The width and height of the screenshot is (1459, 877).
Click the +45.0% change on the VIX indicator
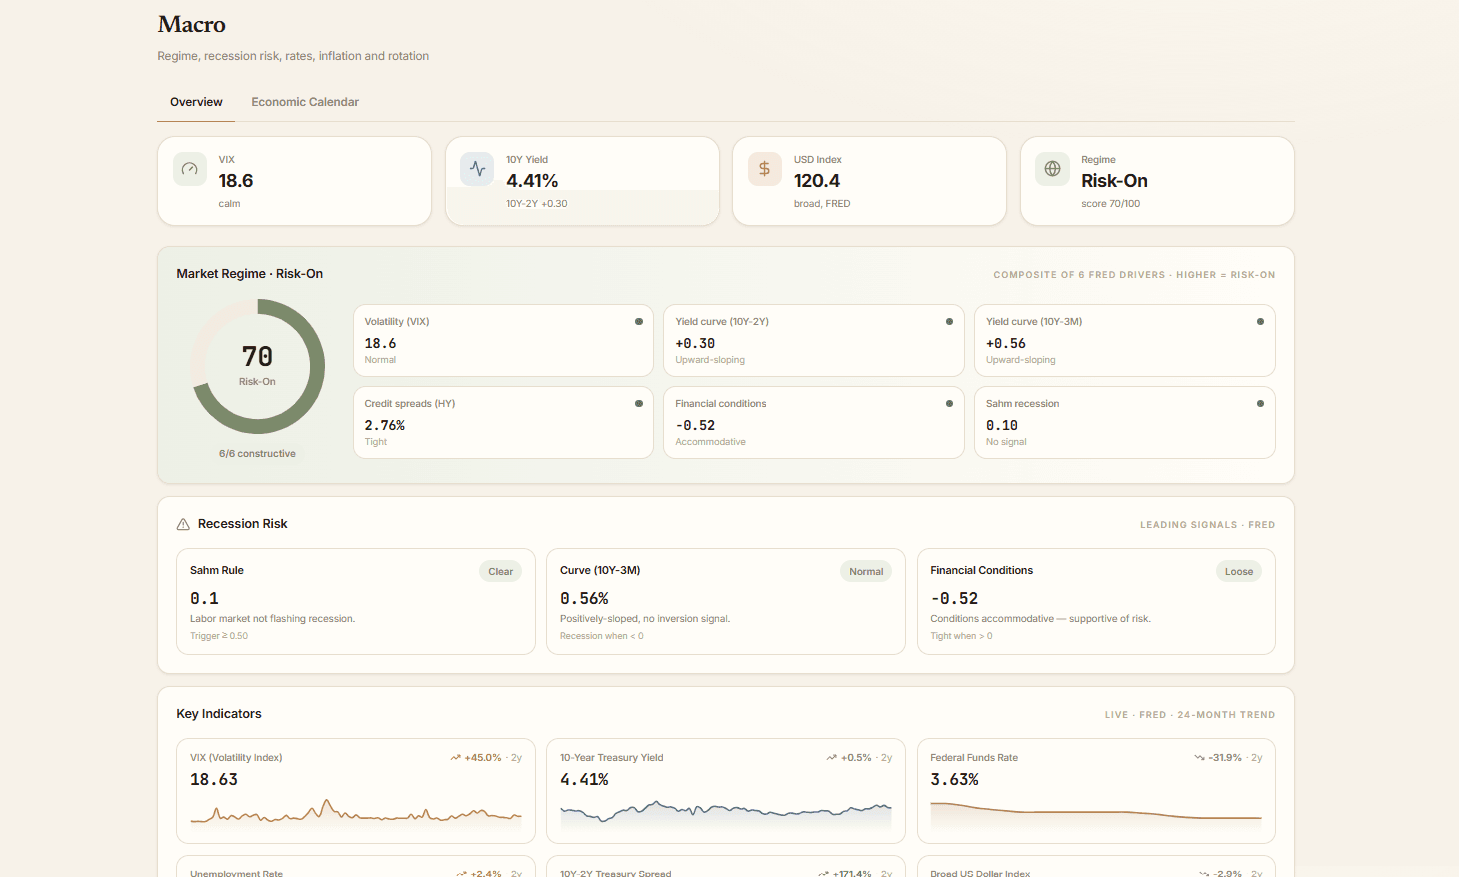point(483,758)
